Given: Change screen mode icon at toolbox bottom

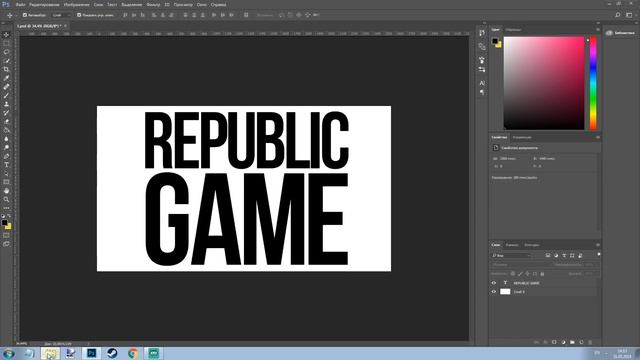Looking at the screenshot, I should (x=6, y=244).
